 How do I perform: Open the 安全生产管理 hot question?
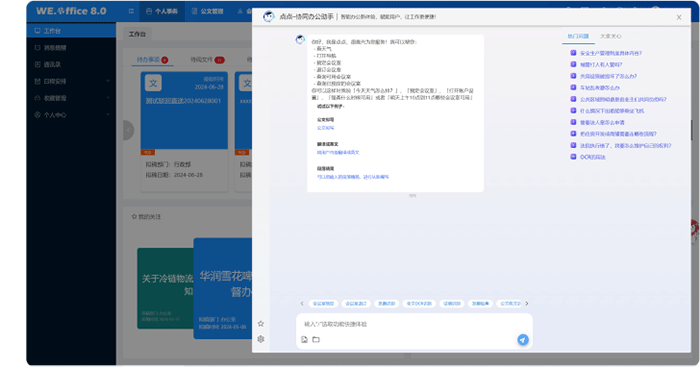coord(611,53)
